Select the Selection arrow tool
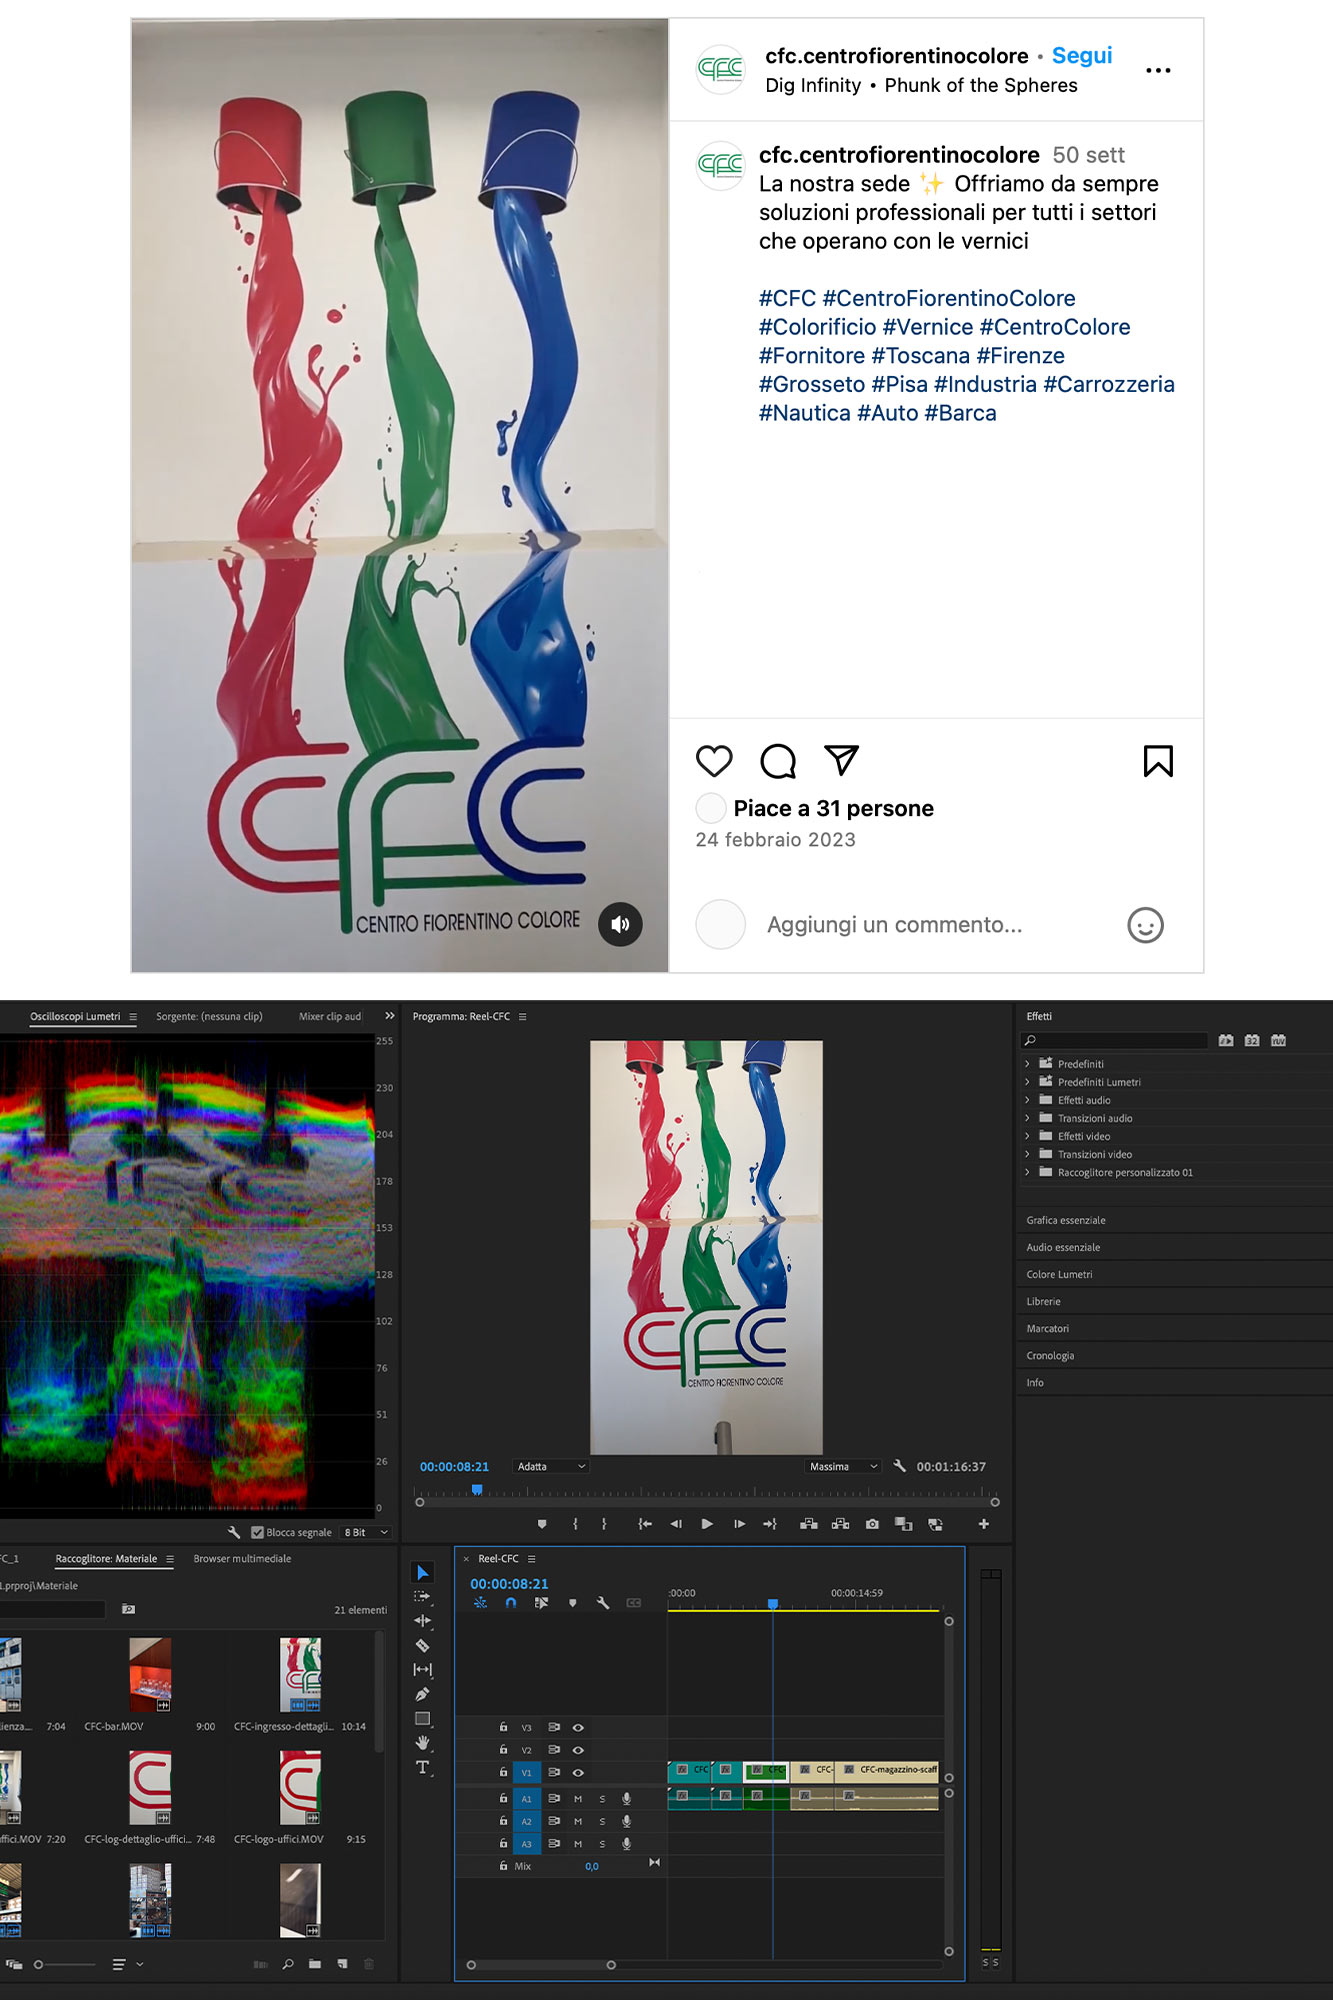 tap(423, 1572)
